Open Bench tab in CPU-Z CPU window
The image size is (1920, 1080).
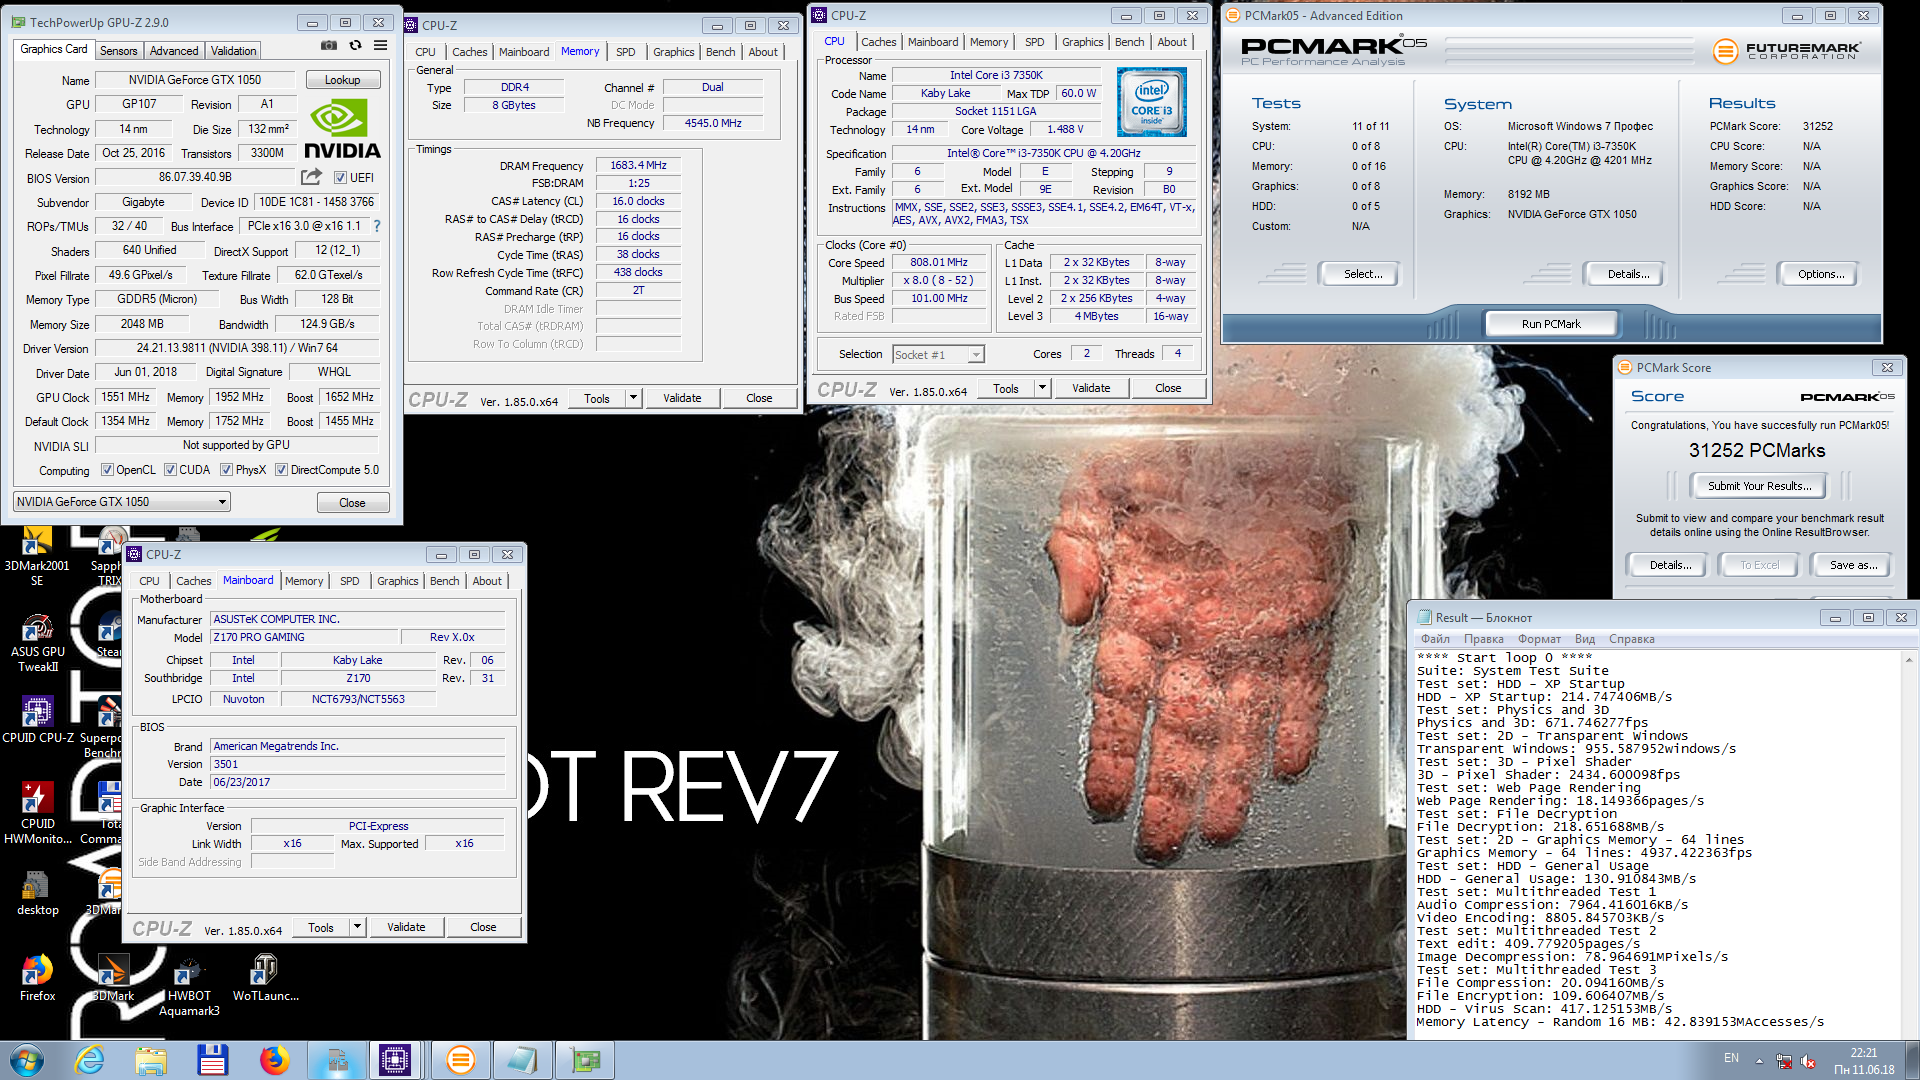[1129, 42]
